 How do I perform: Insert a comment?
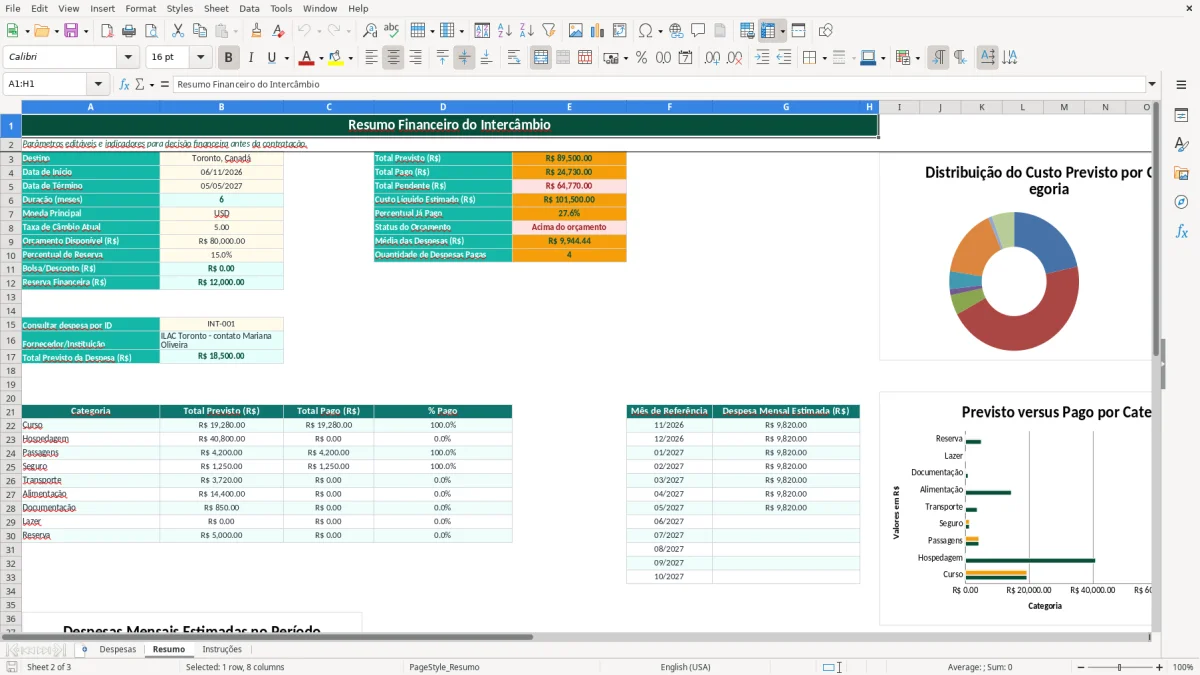click(x=698, y=31)
